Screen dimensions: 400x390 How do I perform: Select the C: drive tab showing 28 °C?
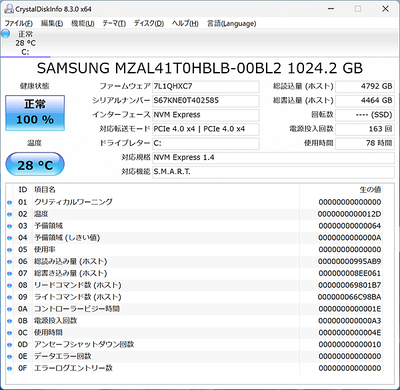[x=25, y=43]
